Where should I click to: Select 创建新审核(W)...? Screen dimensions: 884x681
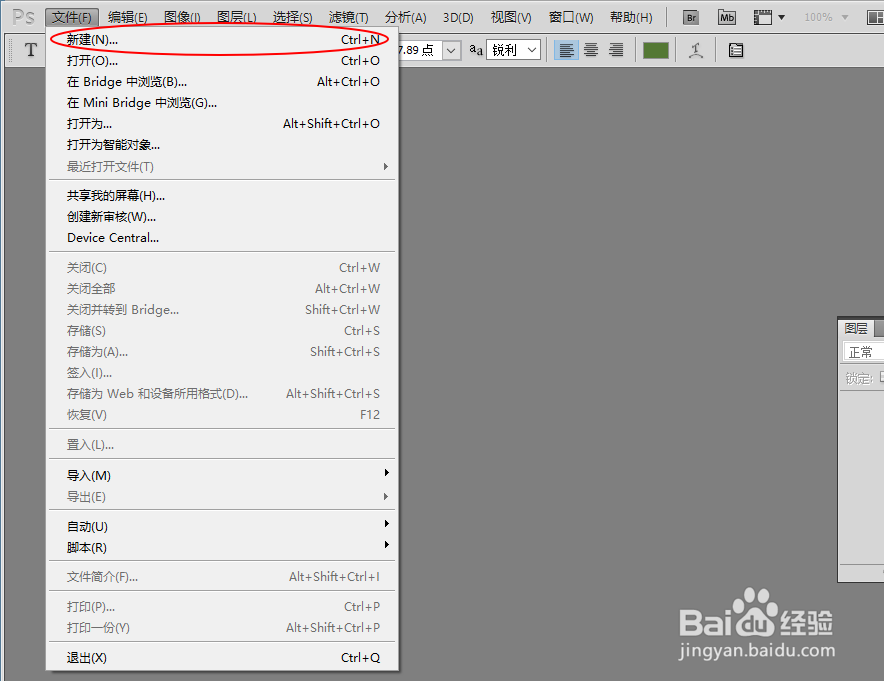click(x=222, y=216)
